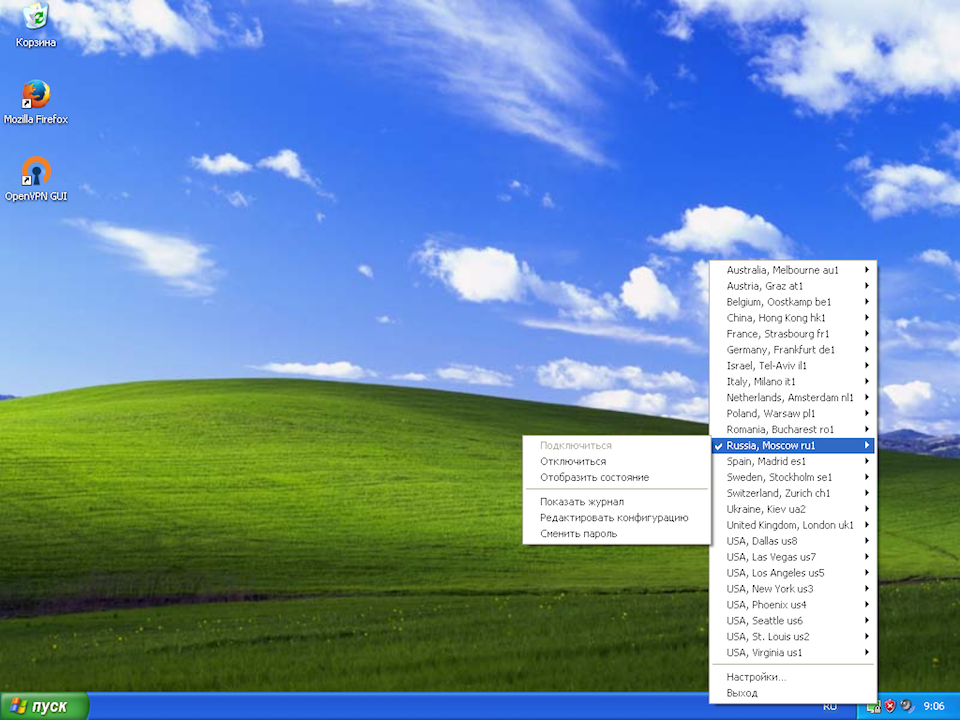Expand the Italy, Milano it1 submenu arrow
Image resolution: width=960 pixels, height=720 pixels.
coord(867,381)
